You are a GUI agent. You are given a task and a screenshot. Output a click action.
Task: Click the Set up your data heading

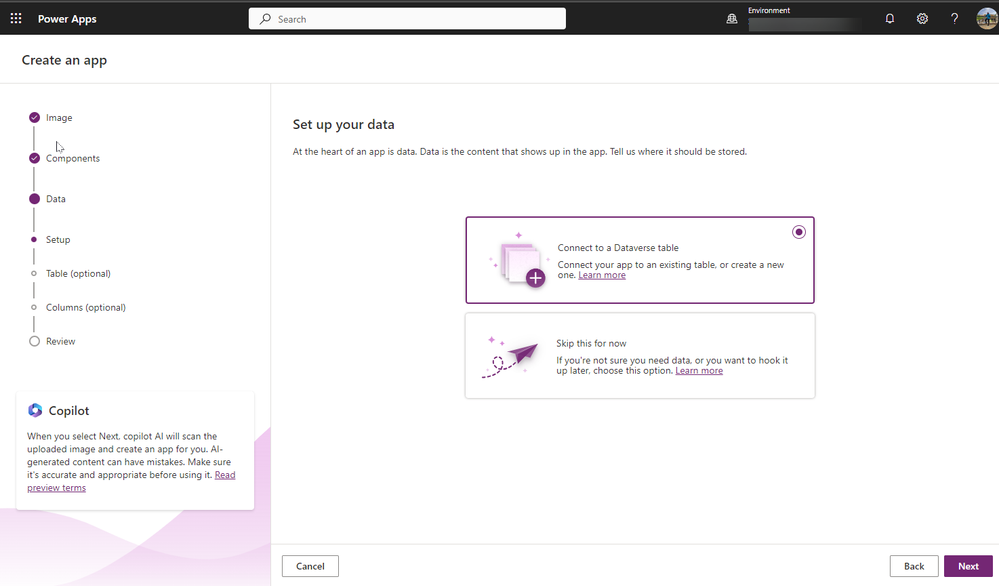[x=343, y=125]
